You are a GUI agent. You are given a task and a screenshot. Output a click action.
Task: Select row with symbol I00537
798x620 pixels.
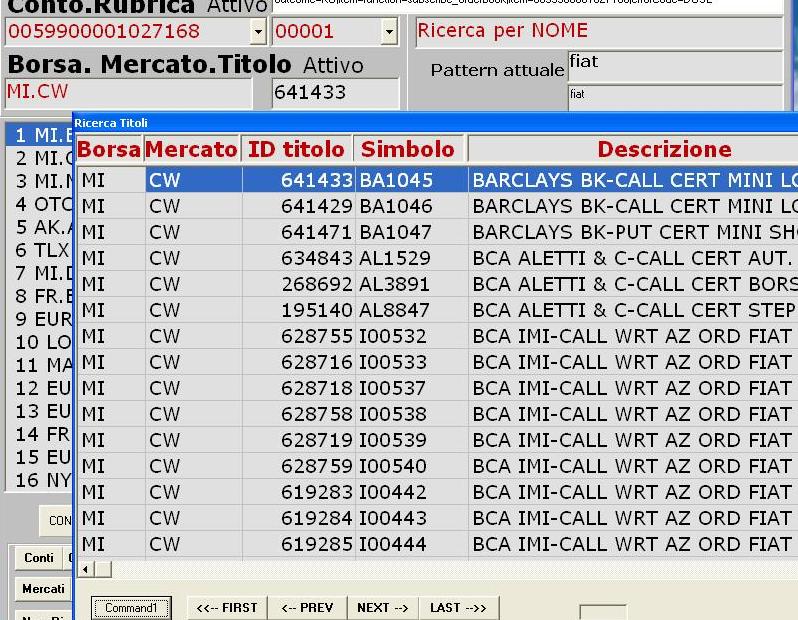[x=437, y=388]
